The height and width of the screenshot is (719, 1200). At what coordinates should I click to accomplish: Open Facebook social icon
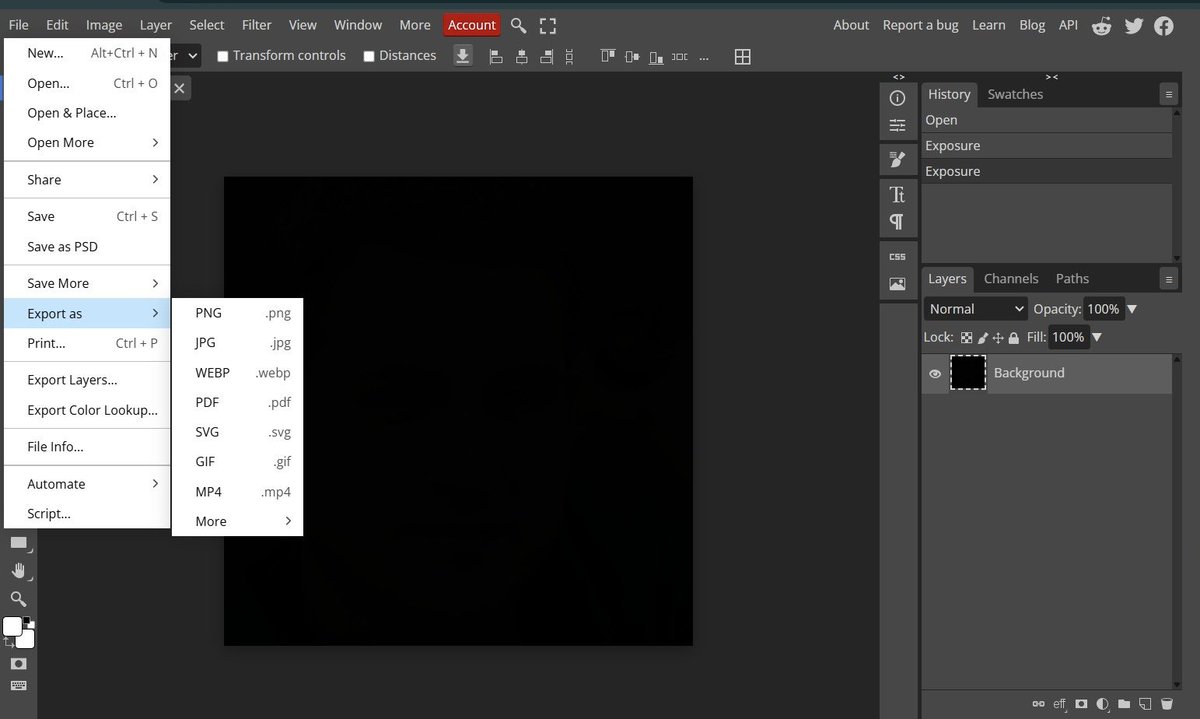click(1164, 26)
